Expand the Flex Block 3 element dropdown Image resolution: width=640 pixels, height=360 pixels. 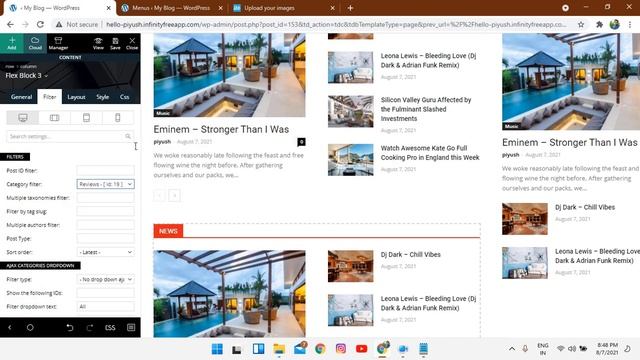[x=27, y=76]
